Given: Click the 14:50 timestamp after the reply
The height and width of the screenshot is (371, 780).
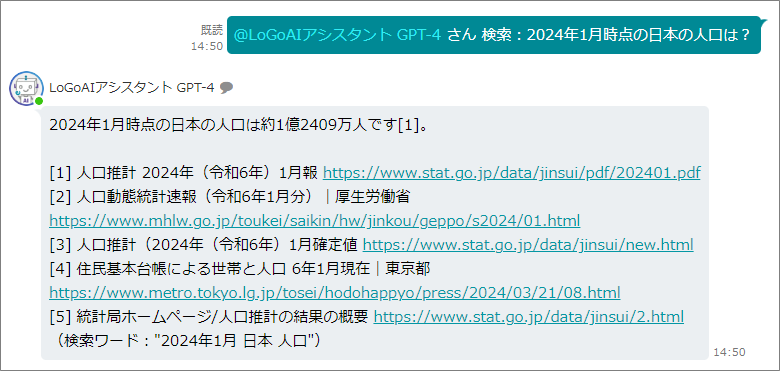Looking at the screenshot, I should pos(729,352).
